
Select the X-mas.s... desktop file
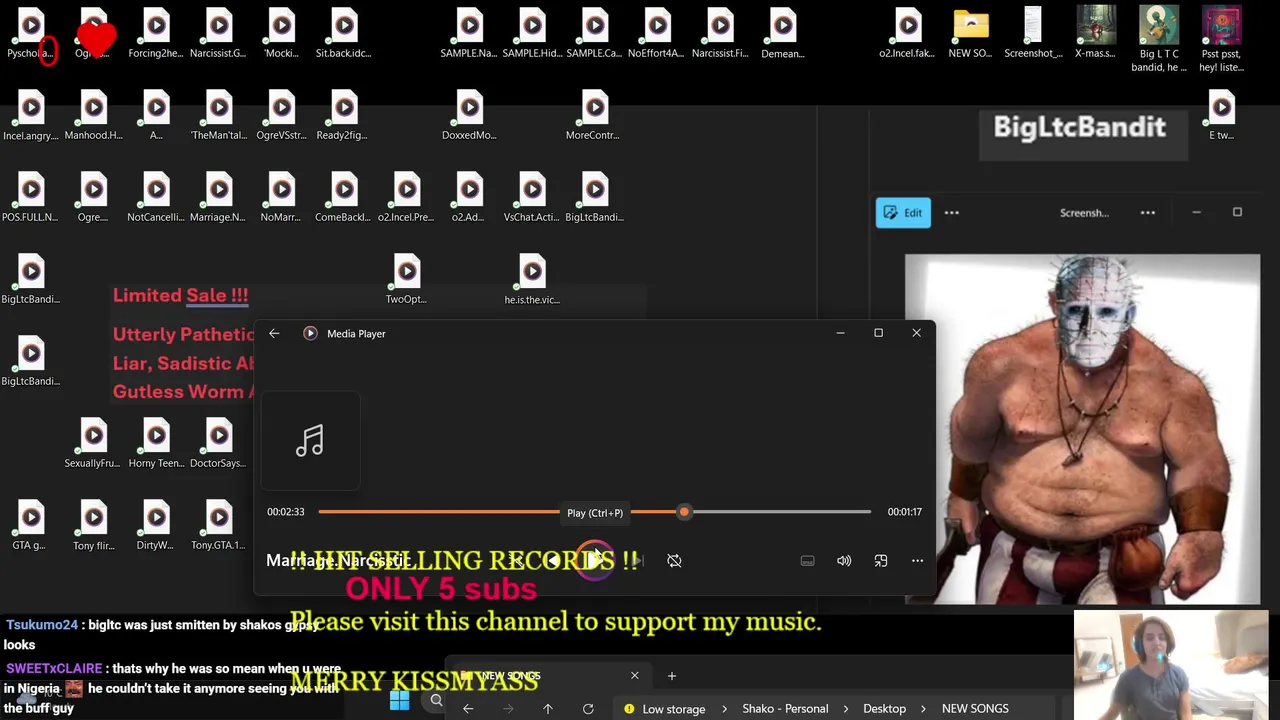click(1095, 33)
